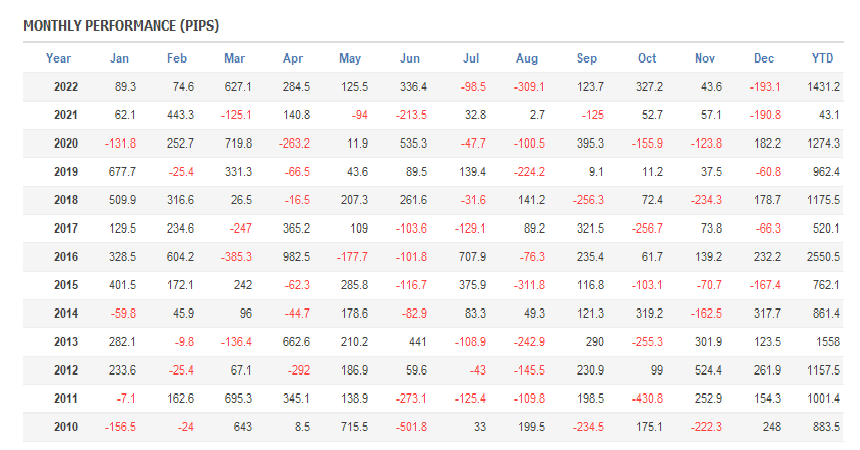Click the Dec column header

[764, 59]
